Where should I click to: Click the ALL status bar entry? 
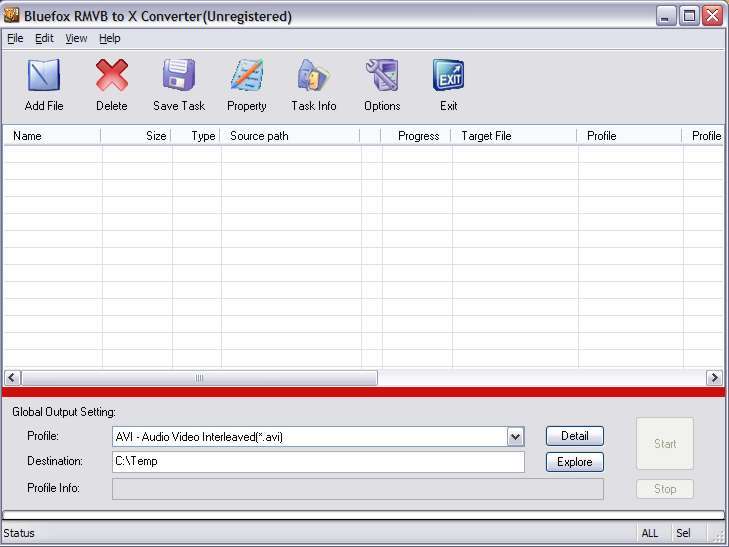tap(650, 533)
